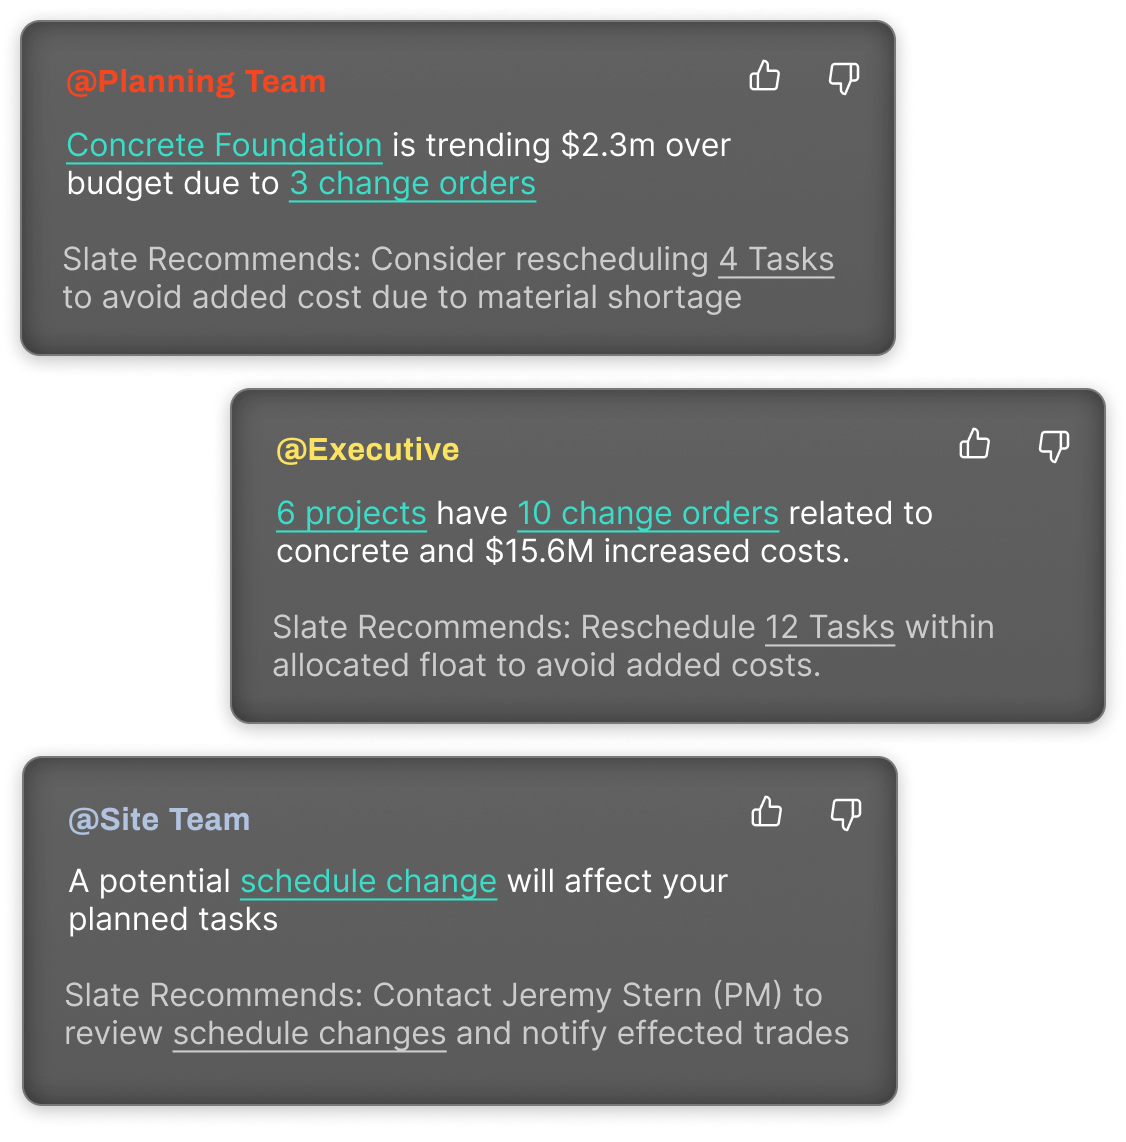Select the @Executive tag
The height and width of the screenshot is (1142, 1126).
point(367,449)
